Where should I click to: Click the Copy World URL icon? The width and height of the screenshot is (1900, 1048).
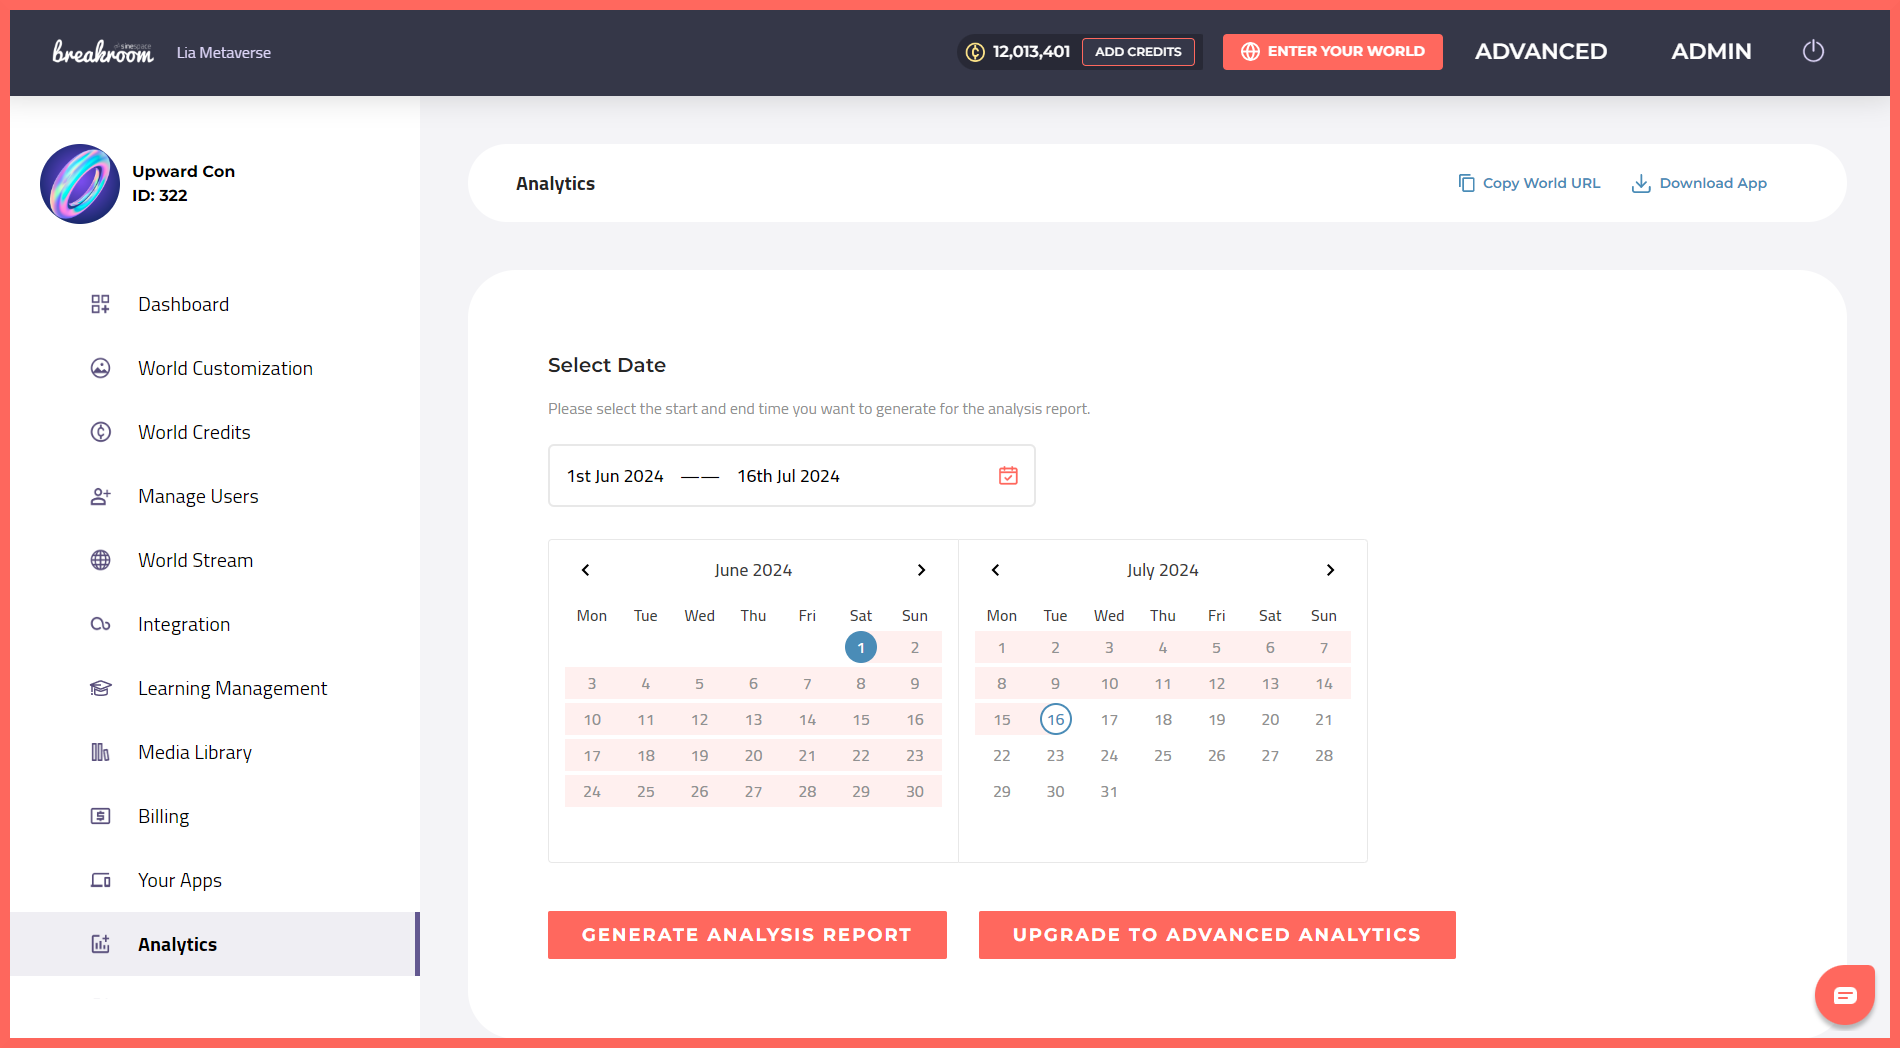click(x=1466, y=183)
